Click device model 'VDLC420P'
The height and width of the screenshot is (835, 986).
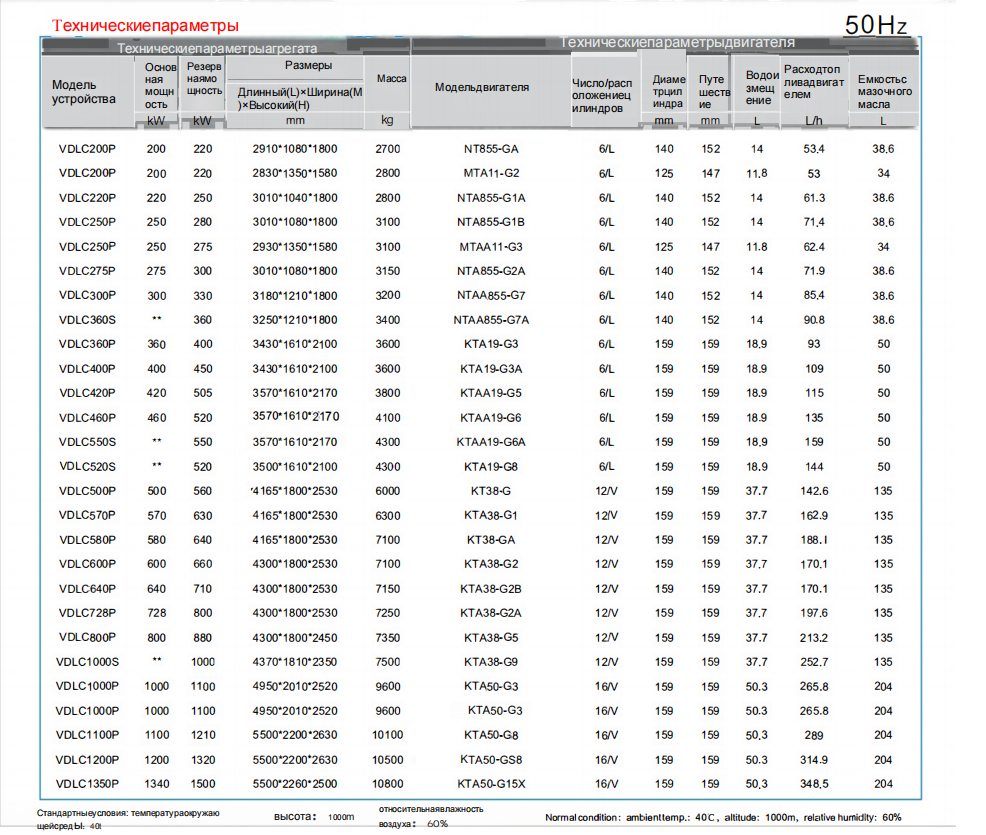[87, 393]
